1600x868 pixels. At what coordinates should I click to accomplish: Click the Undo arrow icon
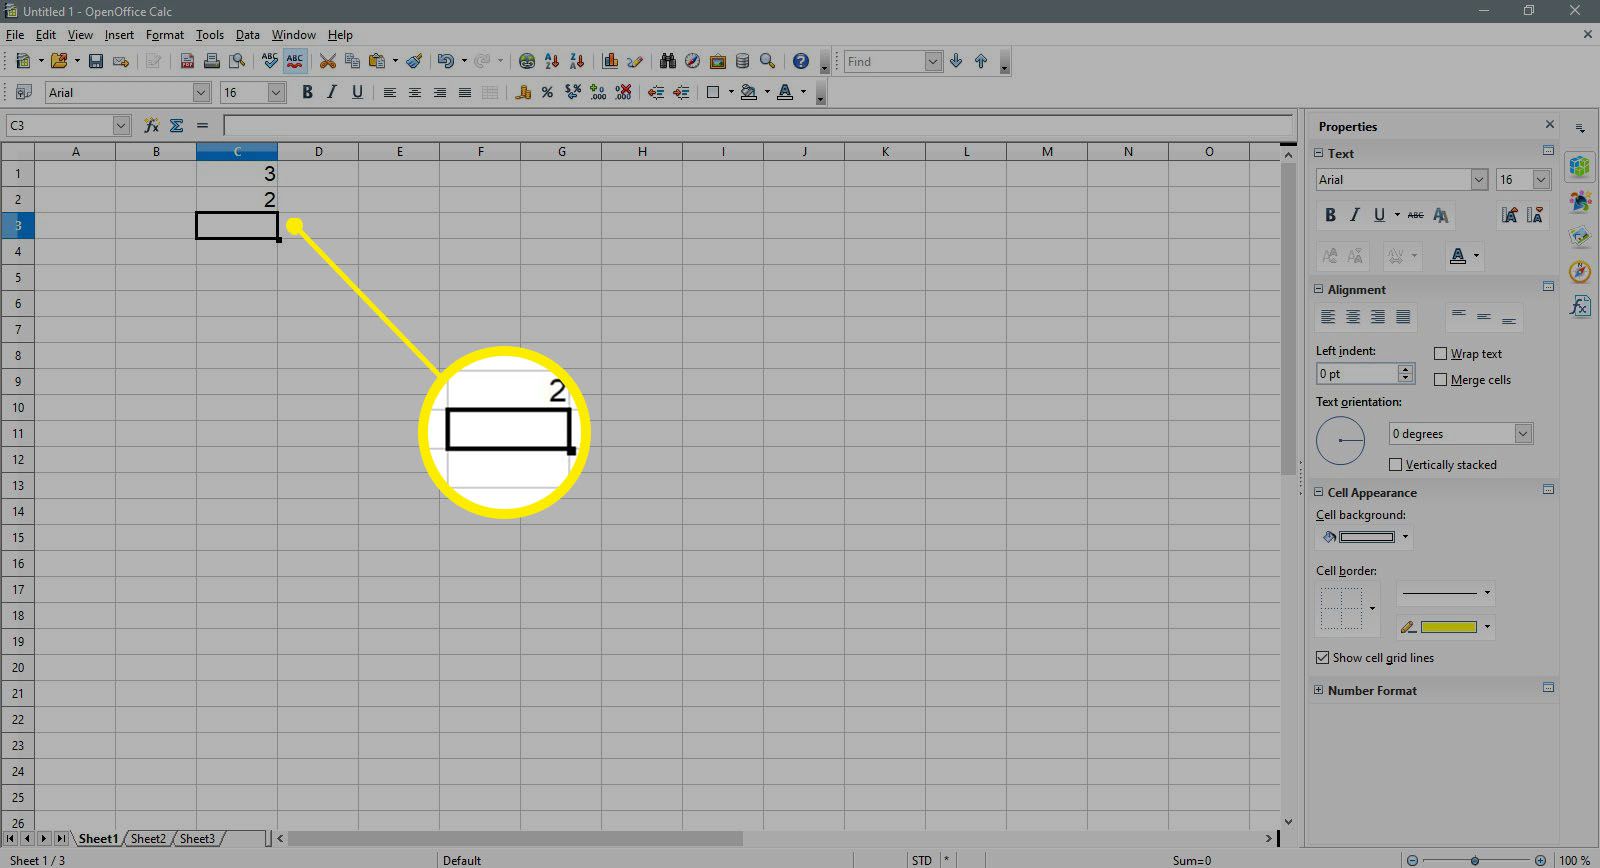pos(445,62)
